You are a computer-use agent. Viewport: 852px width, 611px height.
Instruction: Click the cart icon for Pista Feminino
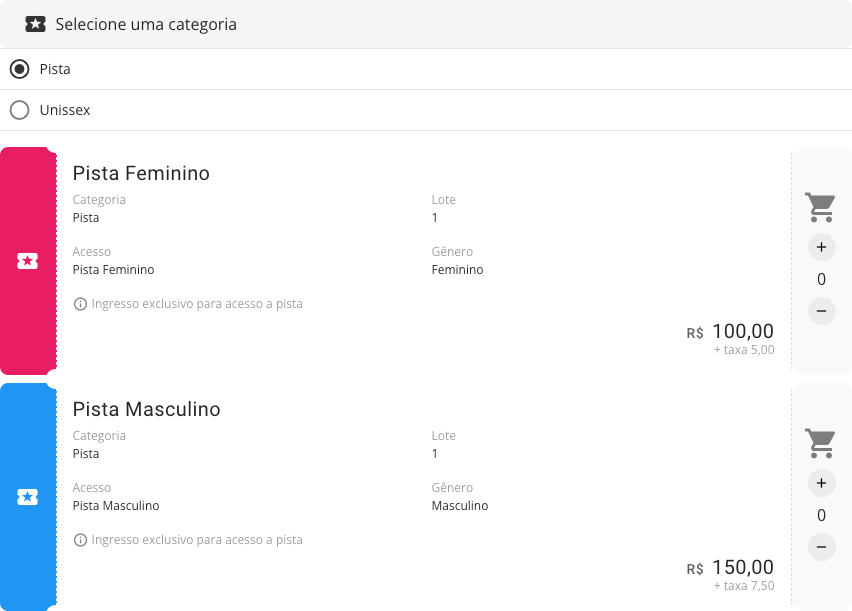pos(820,207)
